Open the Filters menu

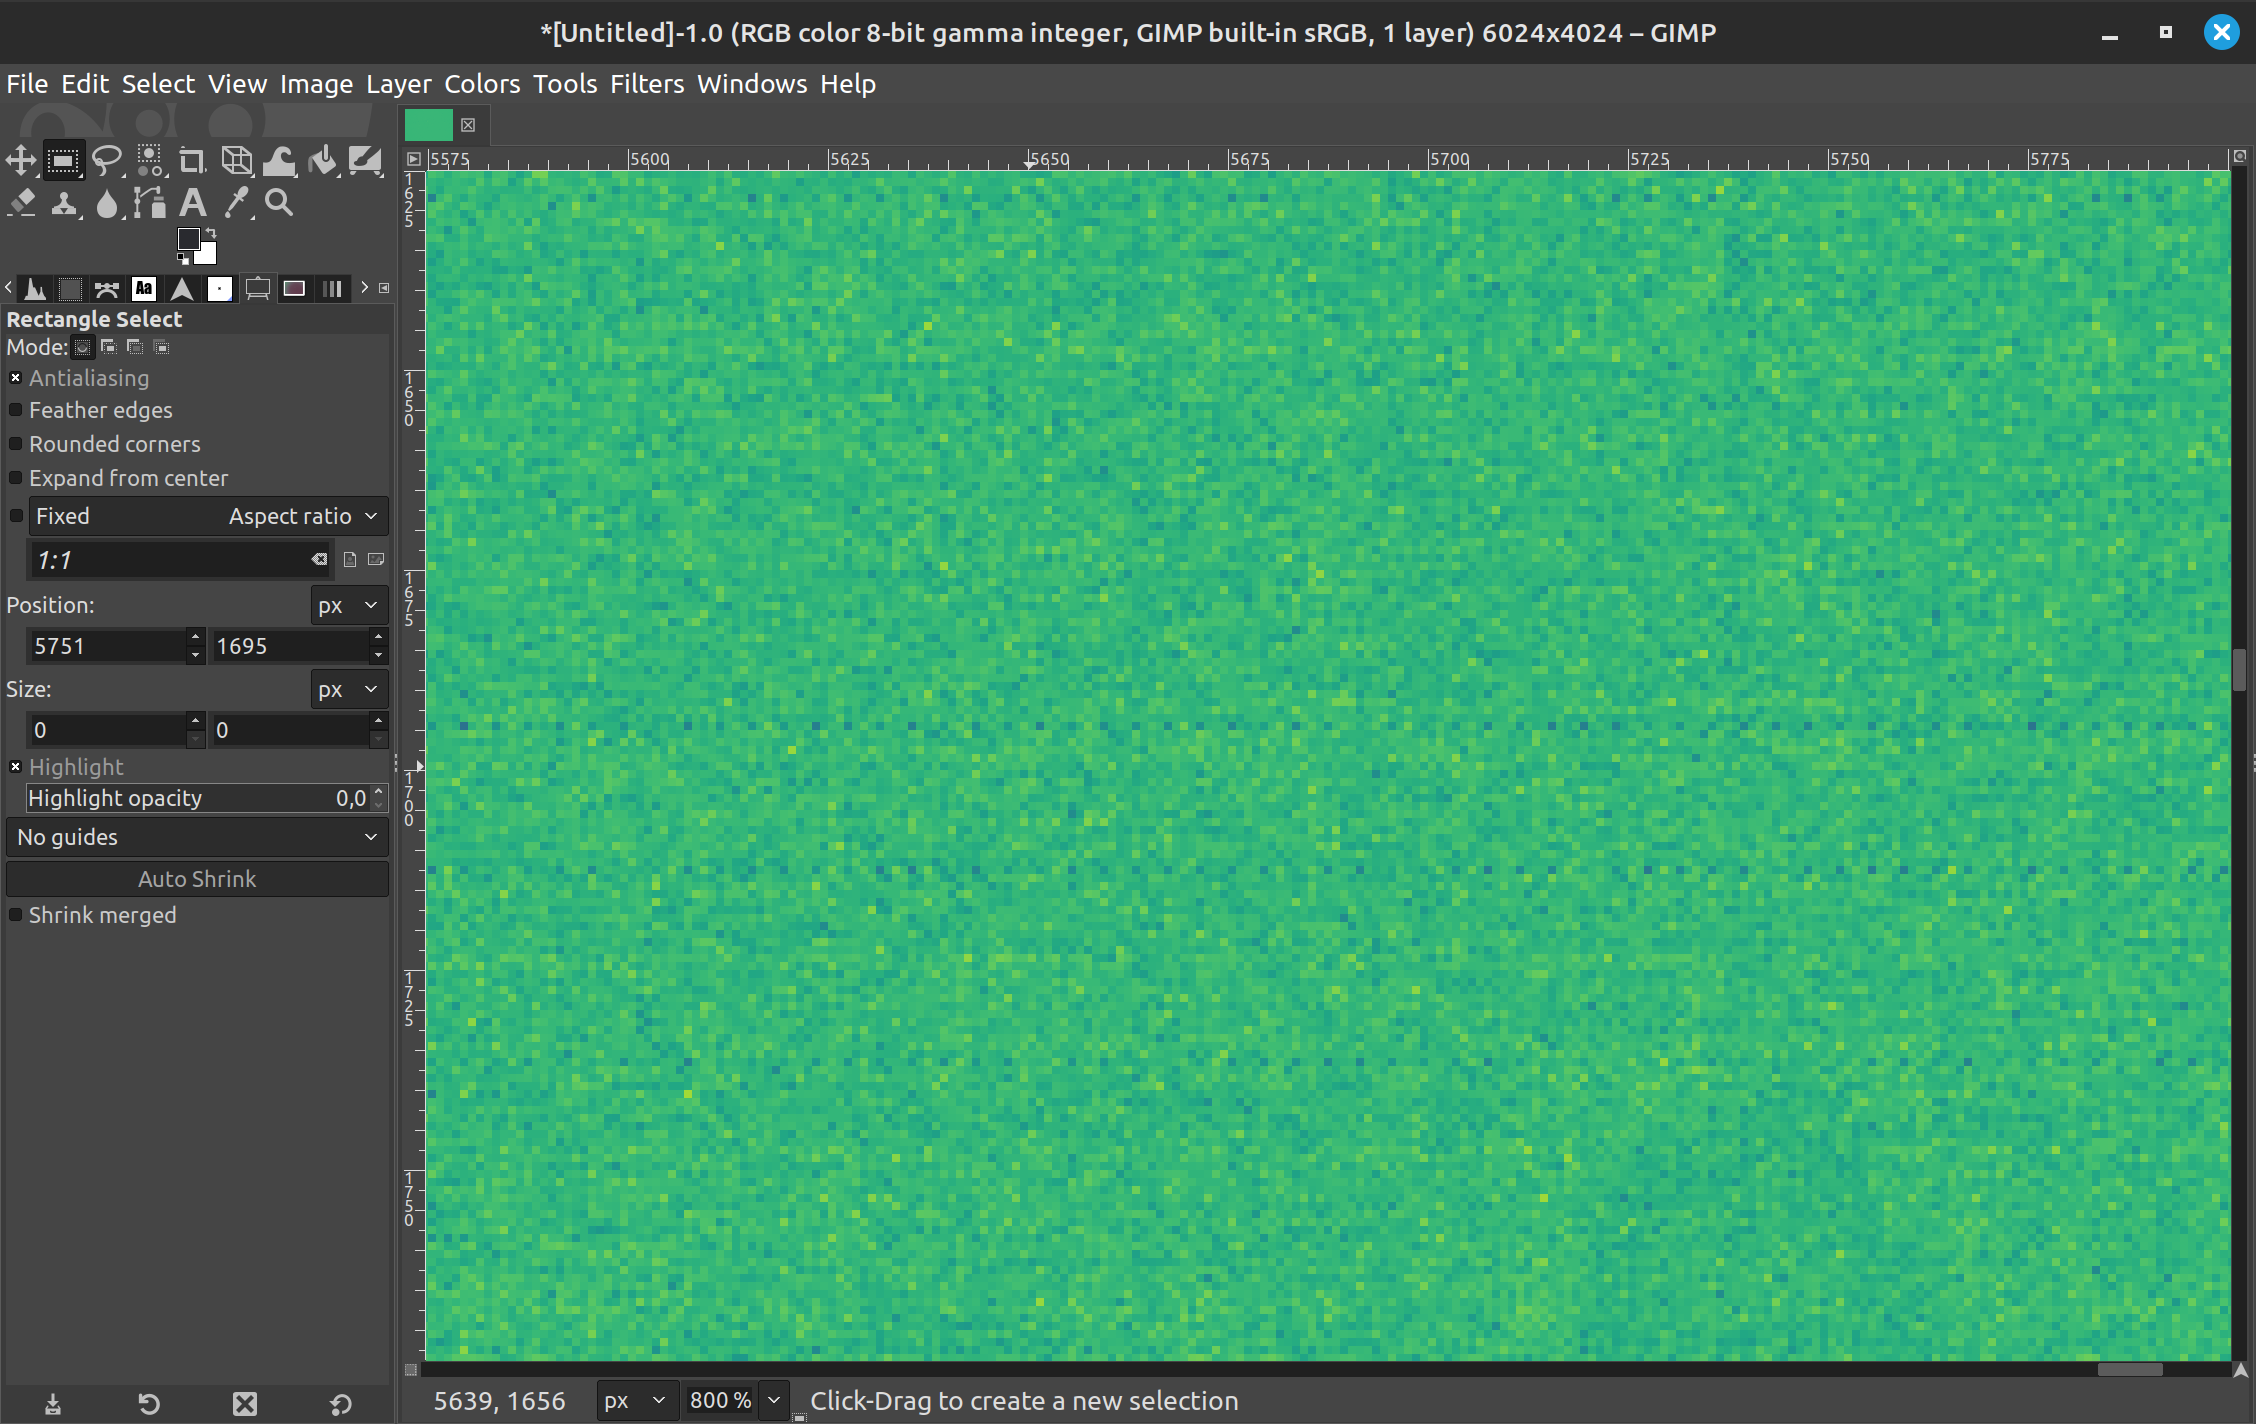647,84
